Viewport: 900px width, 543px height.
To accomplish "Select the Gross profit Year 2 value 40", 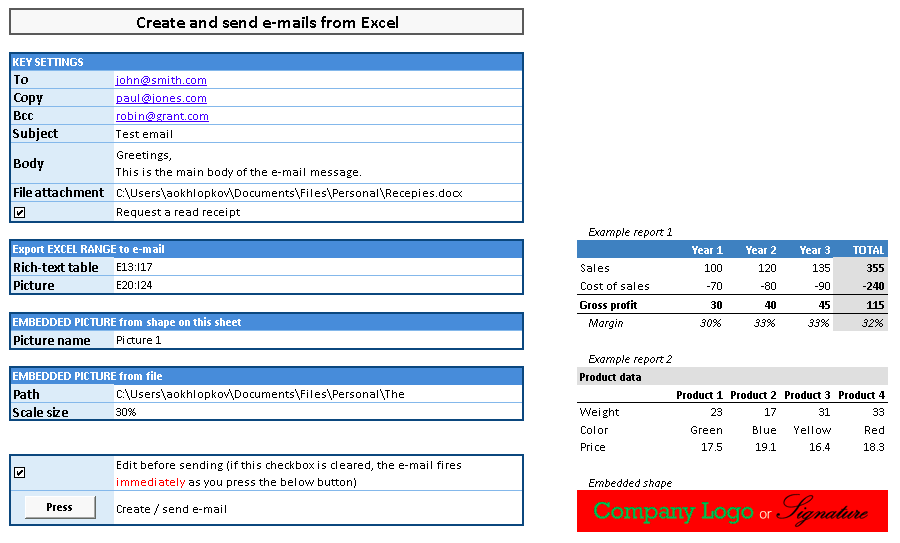I will 770,305.
